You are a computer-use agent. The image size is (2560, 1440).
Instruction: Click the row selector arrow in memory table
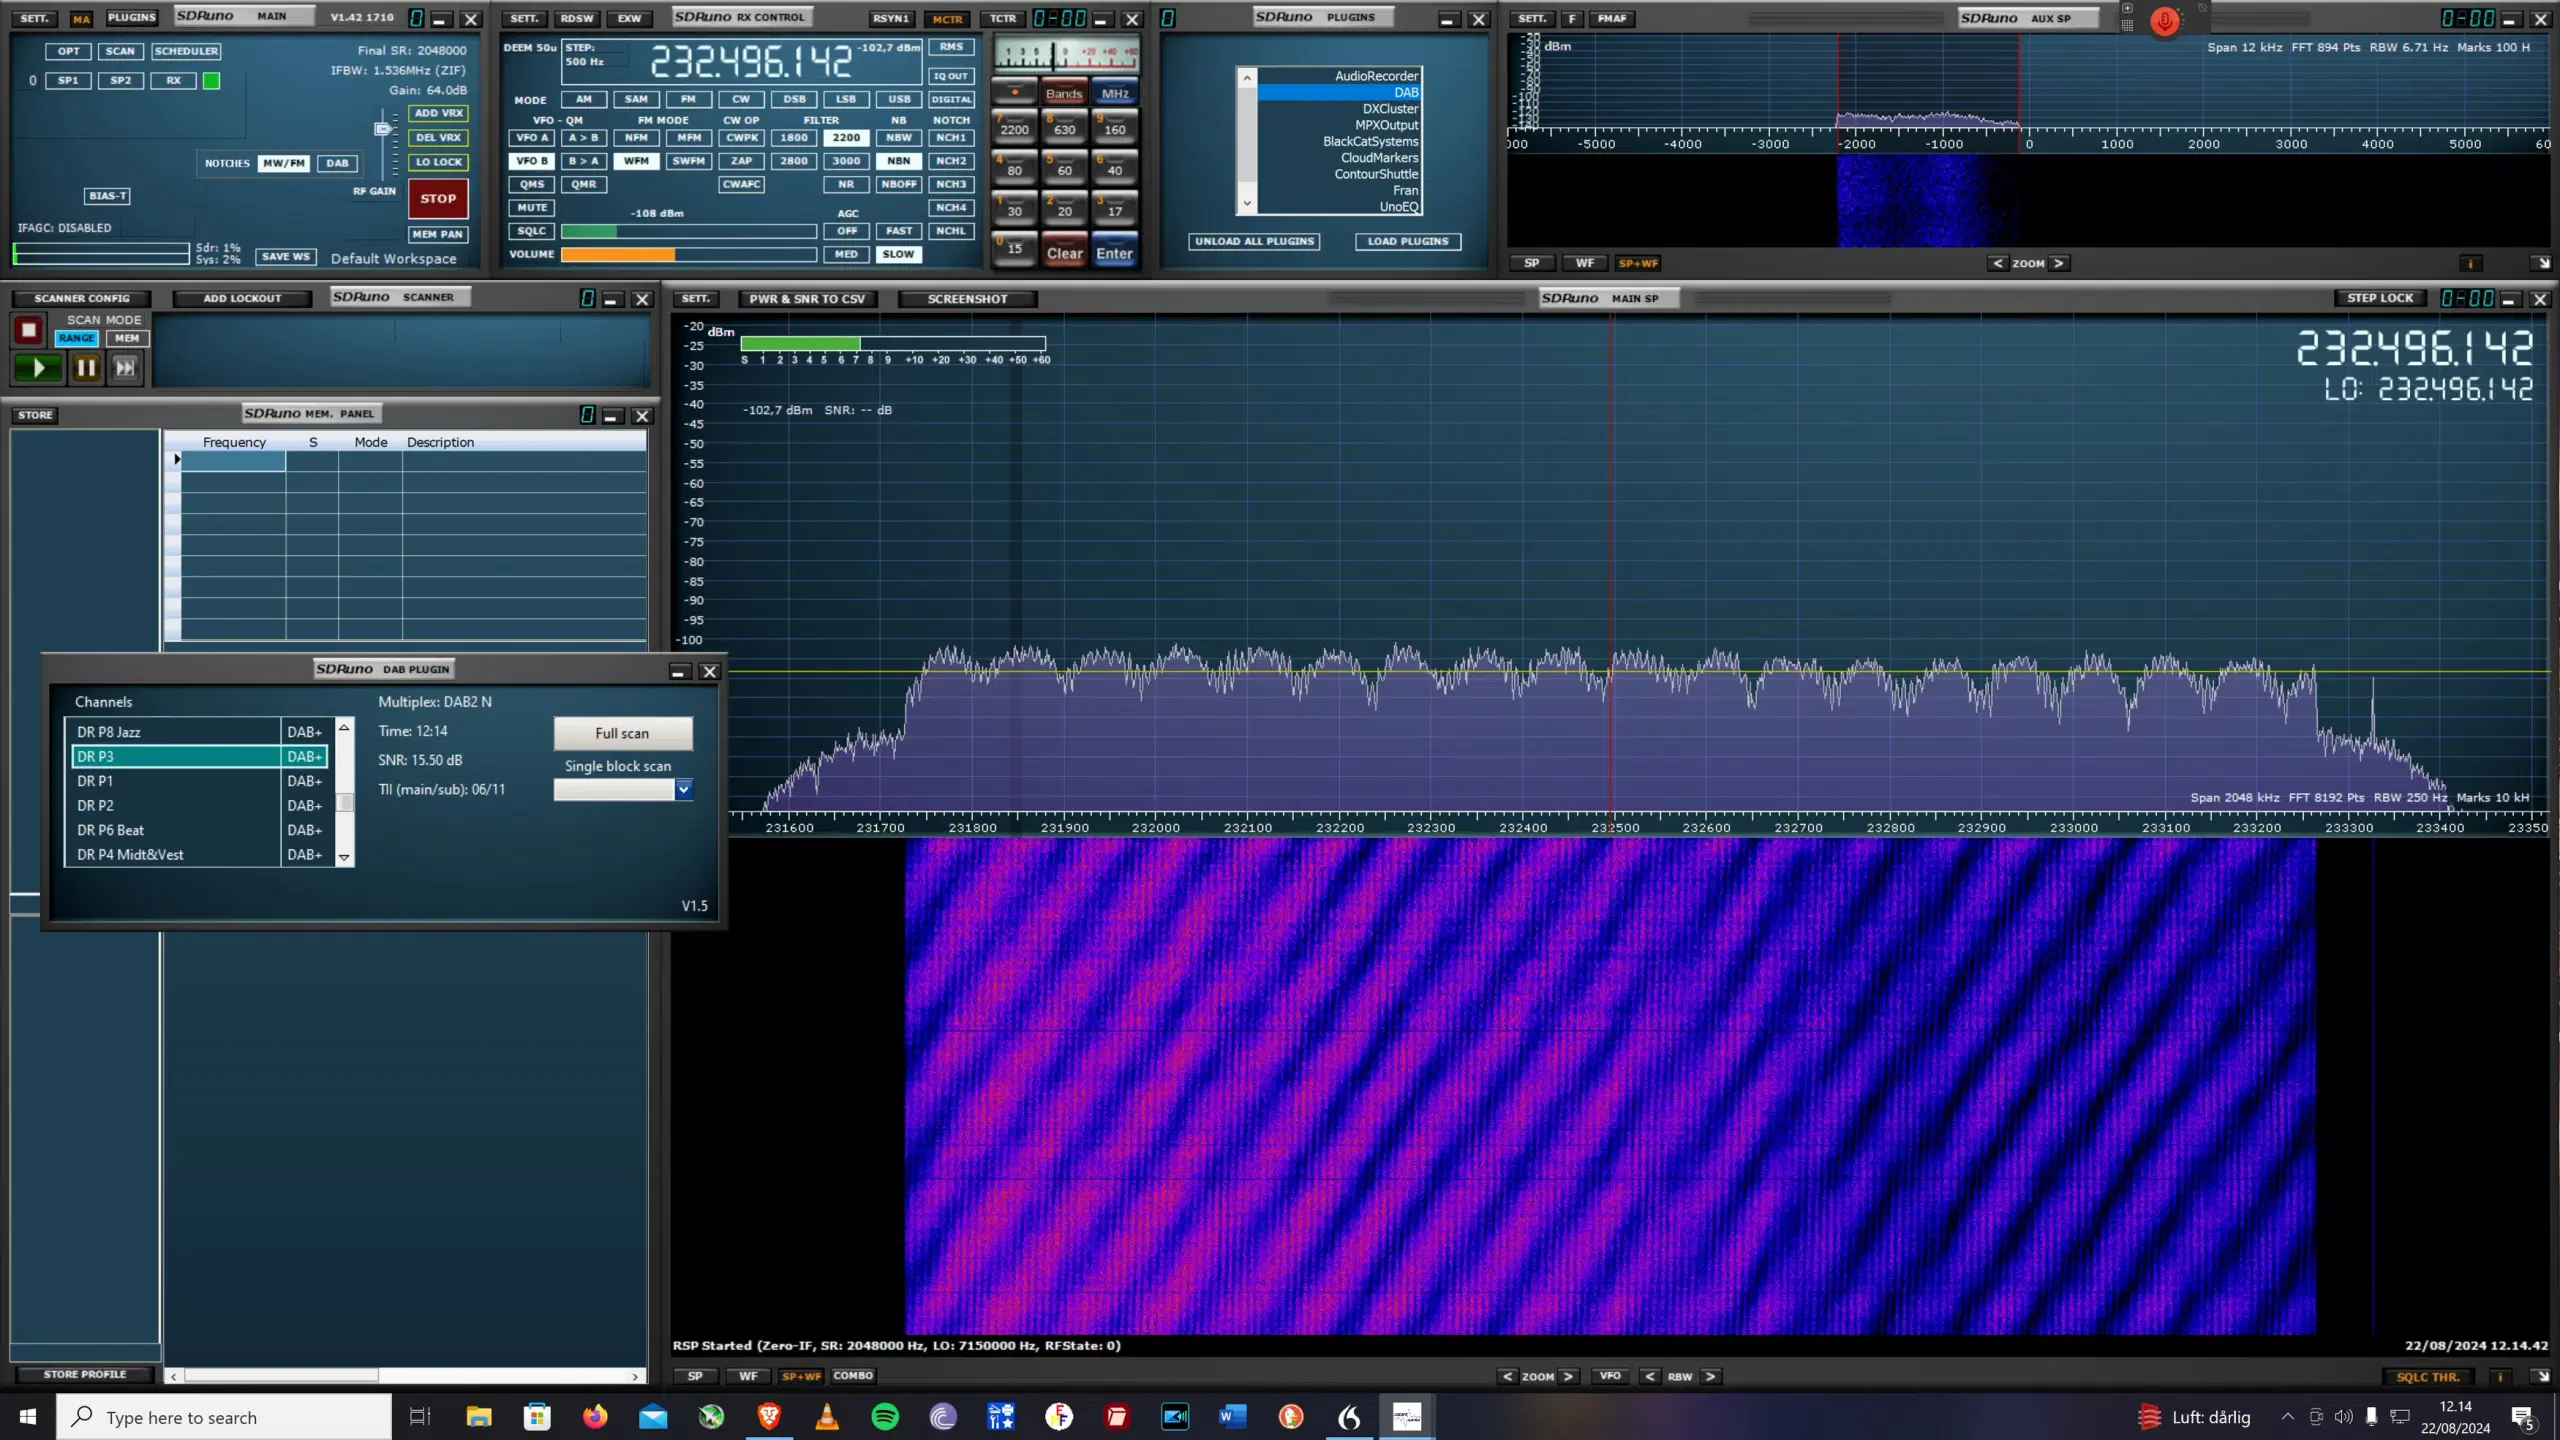177,460
